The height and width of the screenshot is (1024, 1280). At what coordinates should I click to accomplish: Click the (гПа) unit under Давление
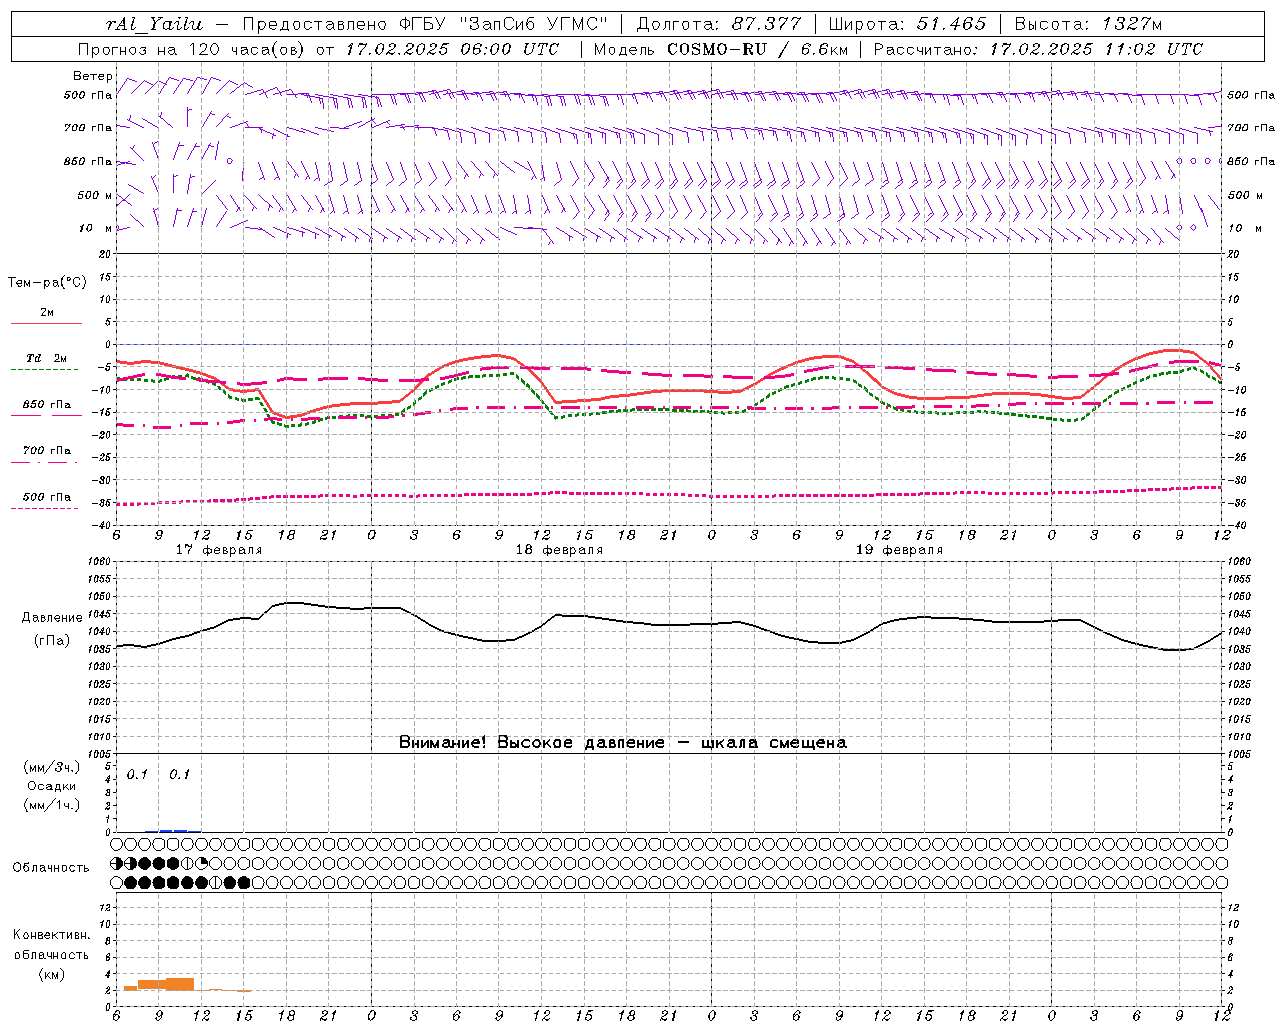tap(52, 641)
